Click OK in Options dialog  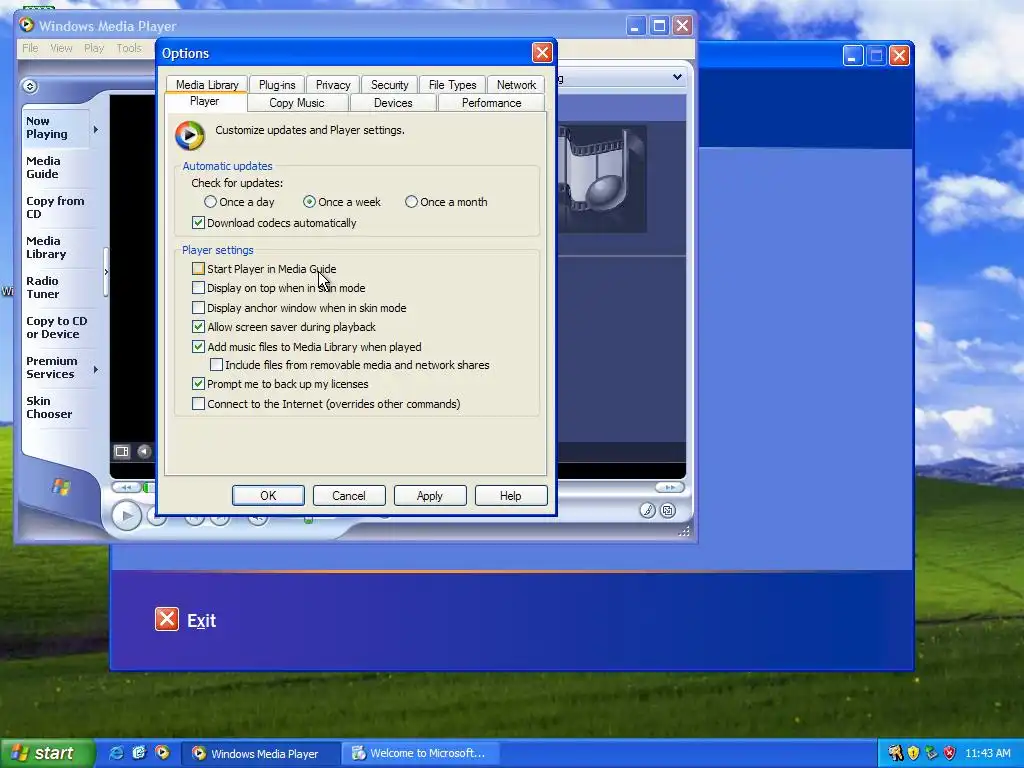[268, 496]
